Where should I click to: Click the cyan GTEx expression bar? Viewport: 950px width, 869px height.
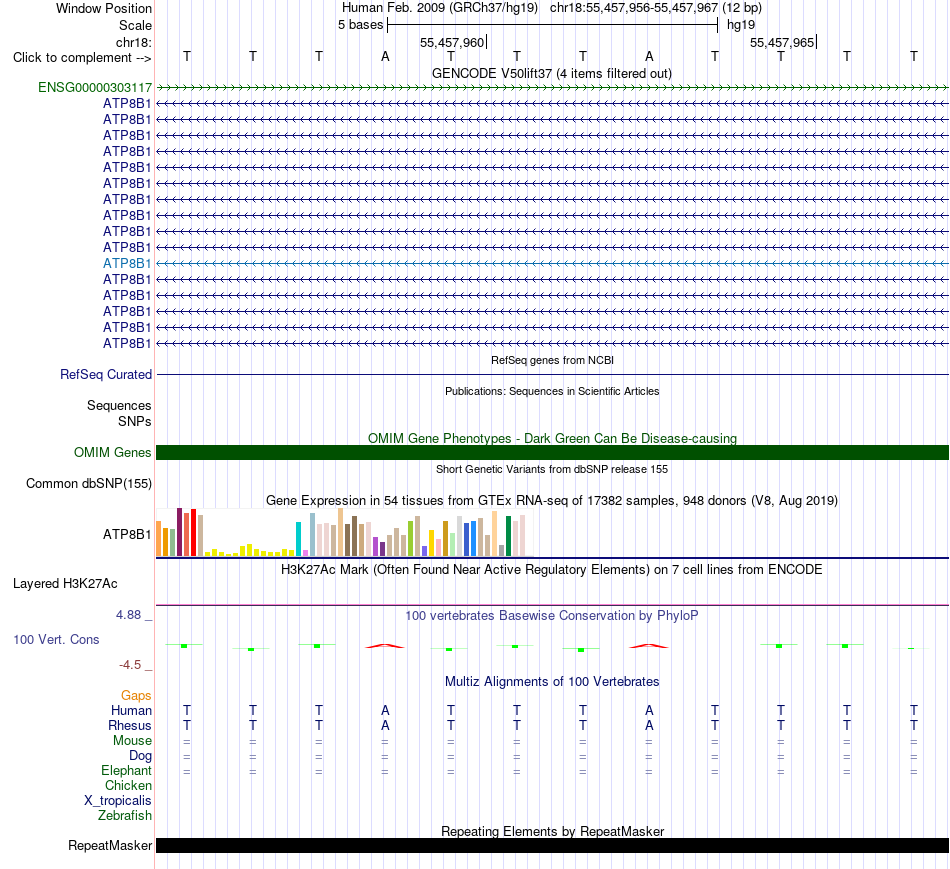tap(298, 539)
